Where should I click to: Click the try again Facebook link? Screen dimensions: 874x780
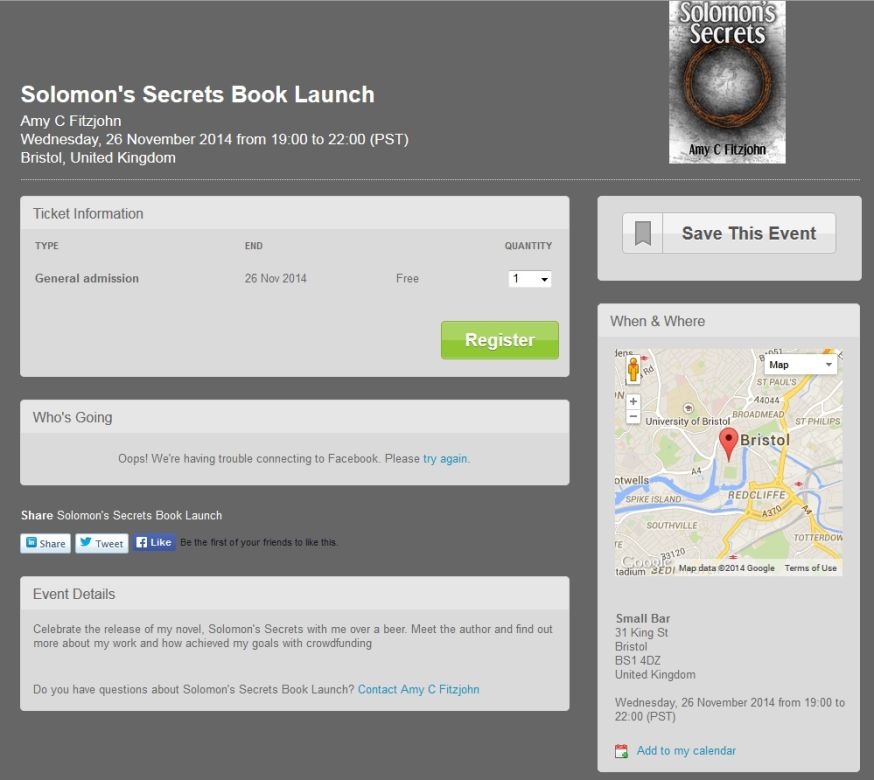point(445,459)
